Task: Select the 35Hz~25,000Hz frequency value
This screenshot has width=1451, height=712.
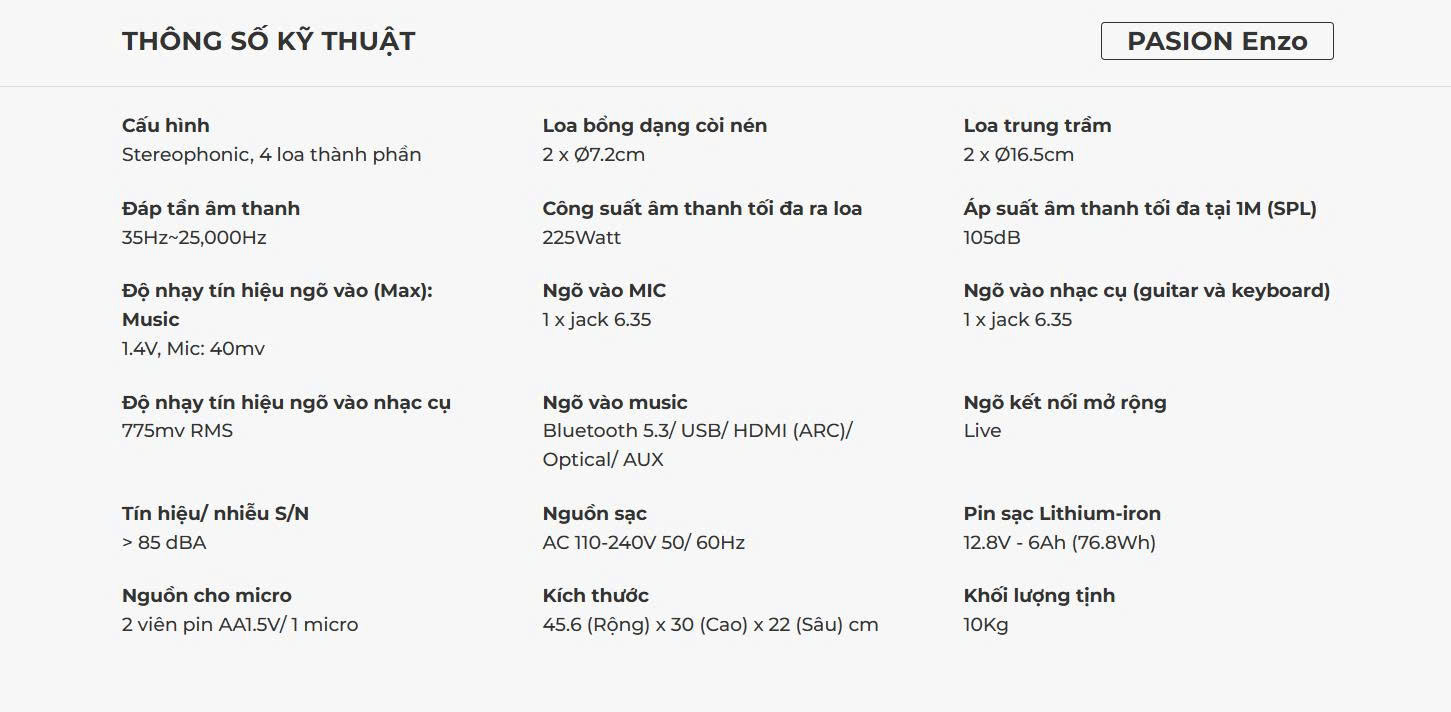Action: pos(194,237)
